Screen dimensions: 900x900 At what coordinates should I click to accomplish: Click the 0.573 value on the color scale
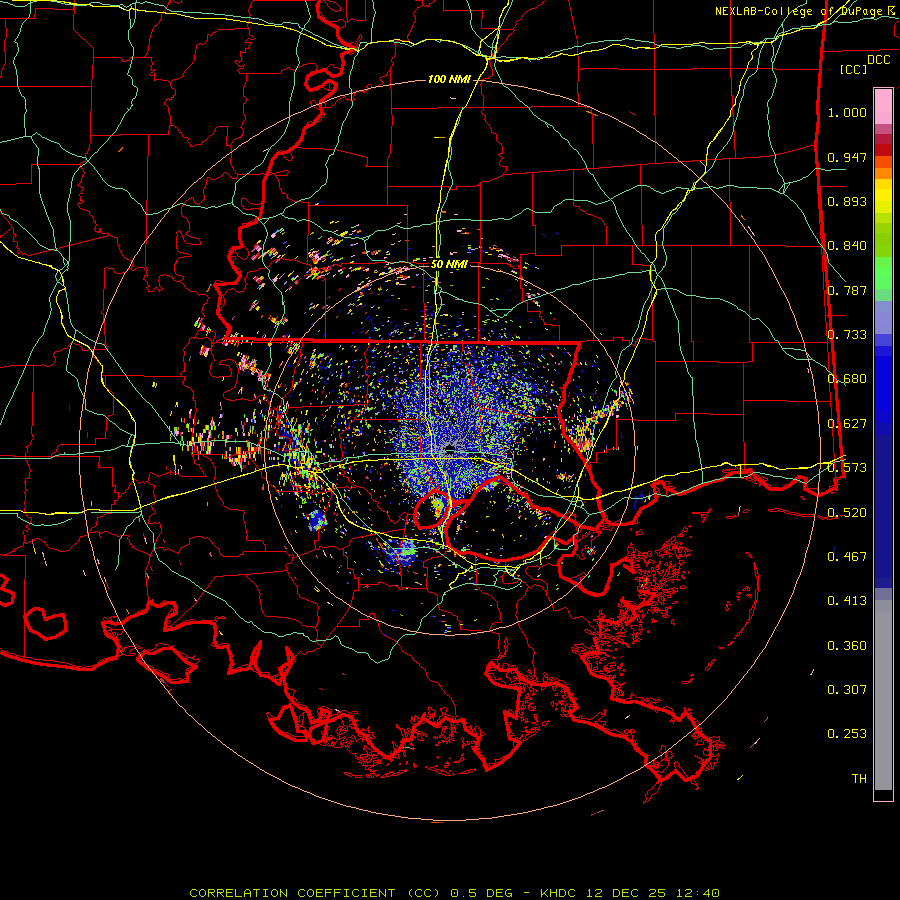click(847, 468)
